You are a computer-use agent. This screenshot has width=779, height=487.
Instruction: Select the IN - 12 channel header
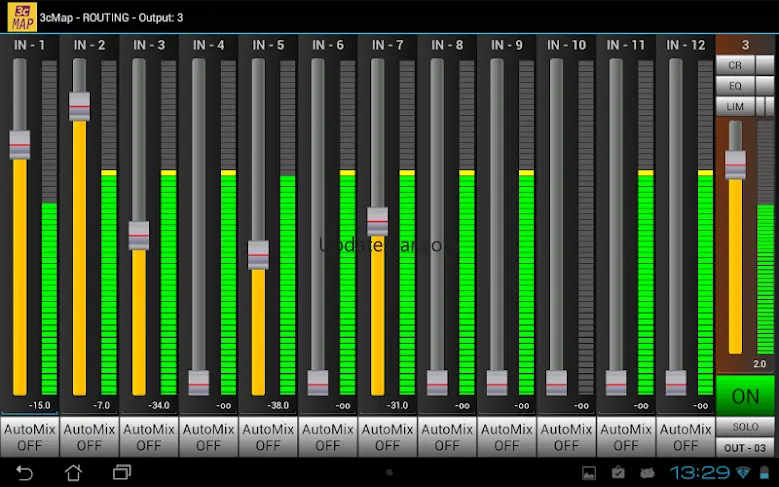(x=685, y=45)
